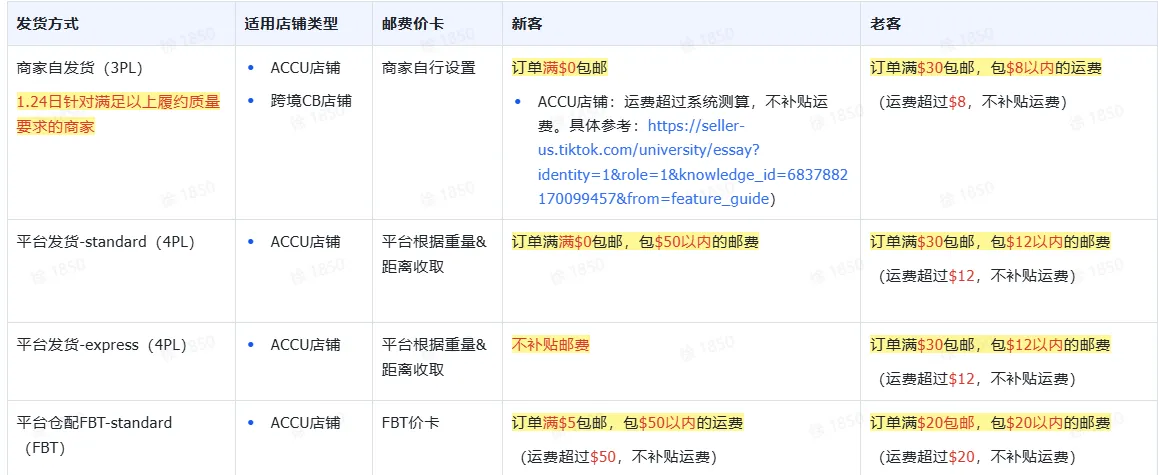
Task: Open the seller-us.tiktok.com university essay link
Action: click(x=692, y=163)
